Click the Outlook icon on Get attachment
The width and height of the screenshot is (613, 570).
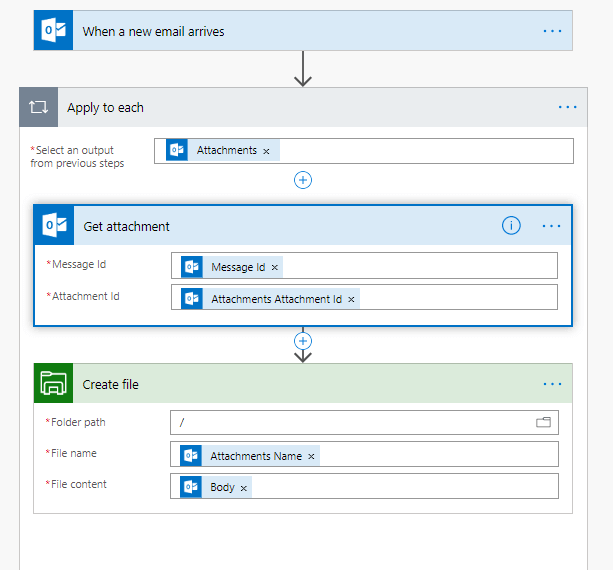point(54,226)
